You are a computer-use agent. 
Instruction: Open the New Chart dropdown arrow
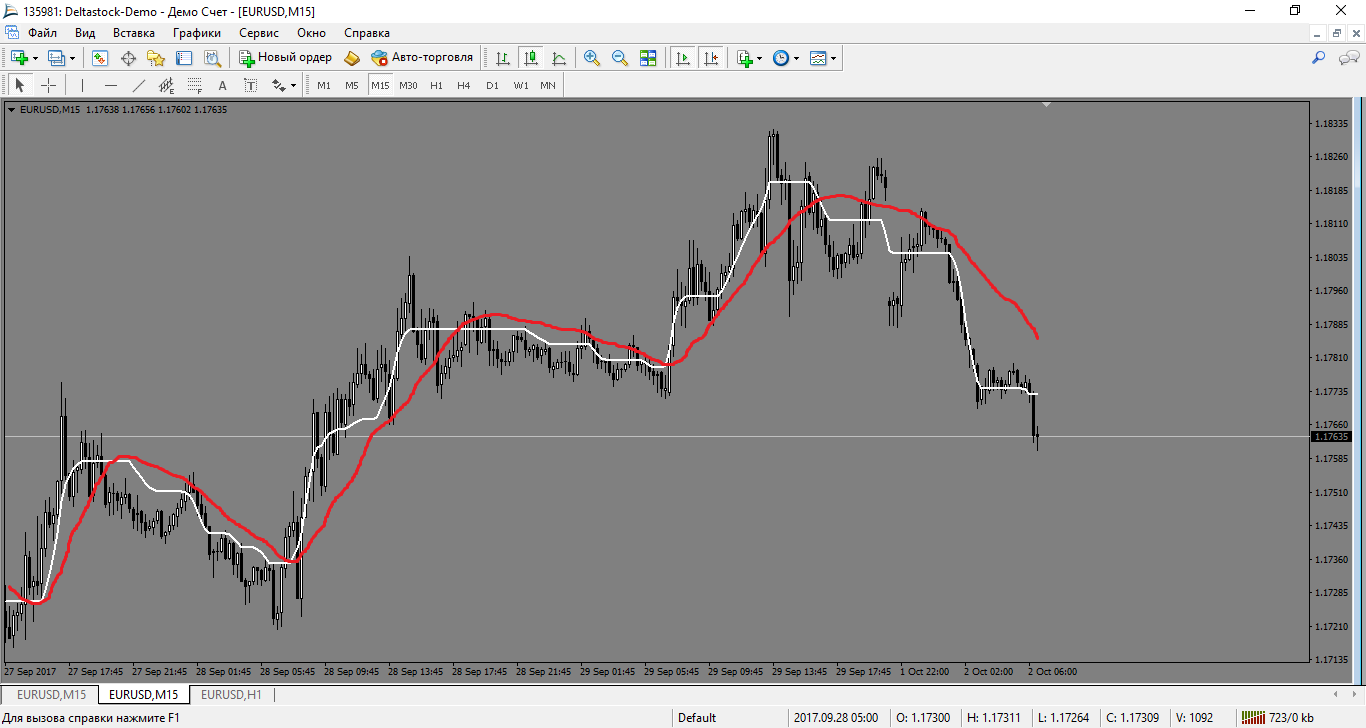[35, 58]
